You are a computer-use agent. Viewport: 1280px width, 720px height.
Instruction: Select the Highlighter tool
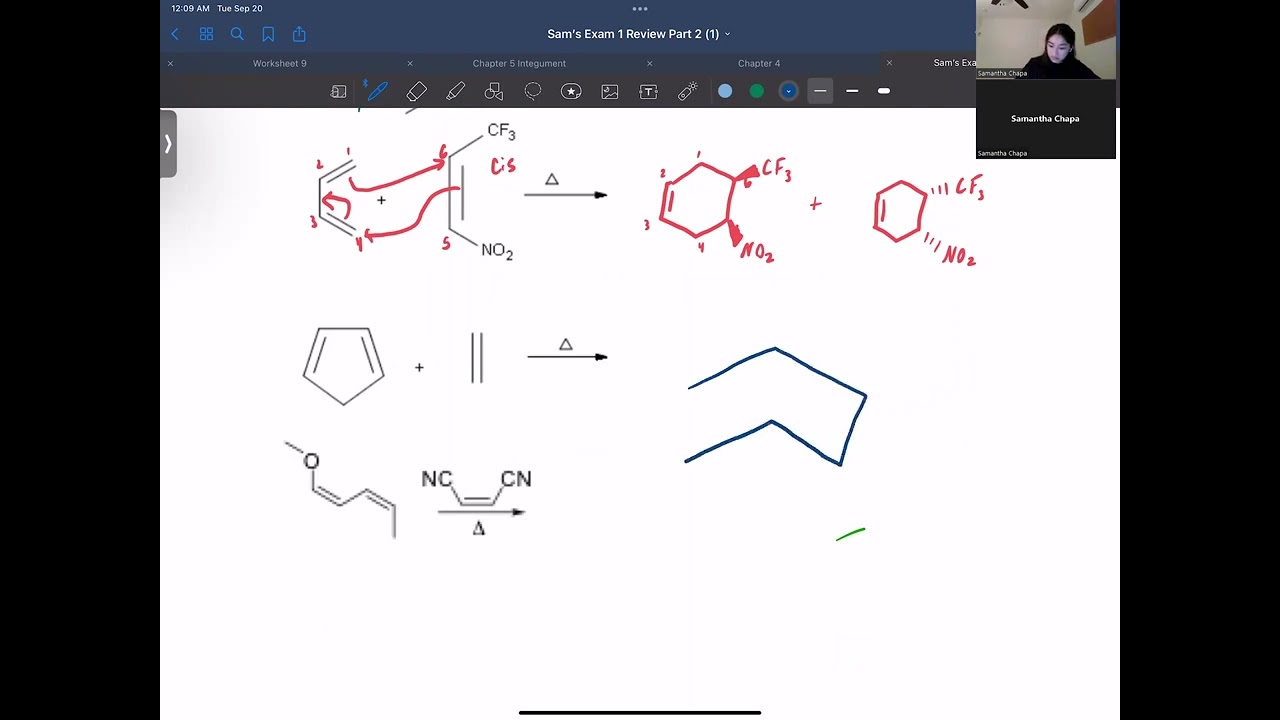point(455,91)
